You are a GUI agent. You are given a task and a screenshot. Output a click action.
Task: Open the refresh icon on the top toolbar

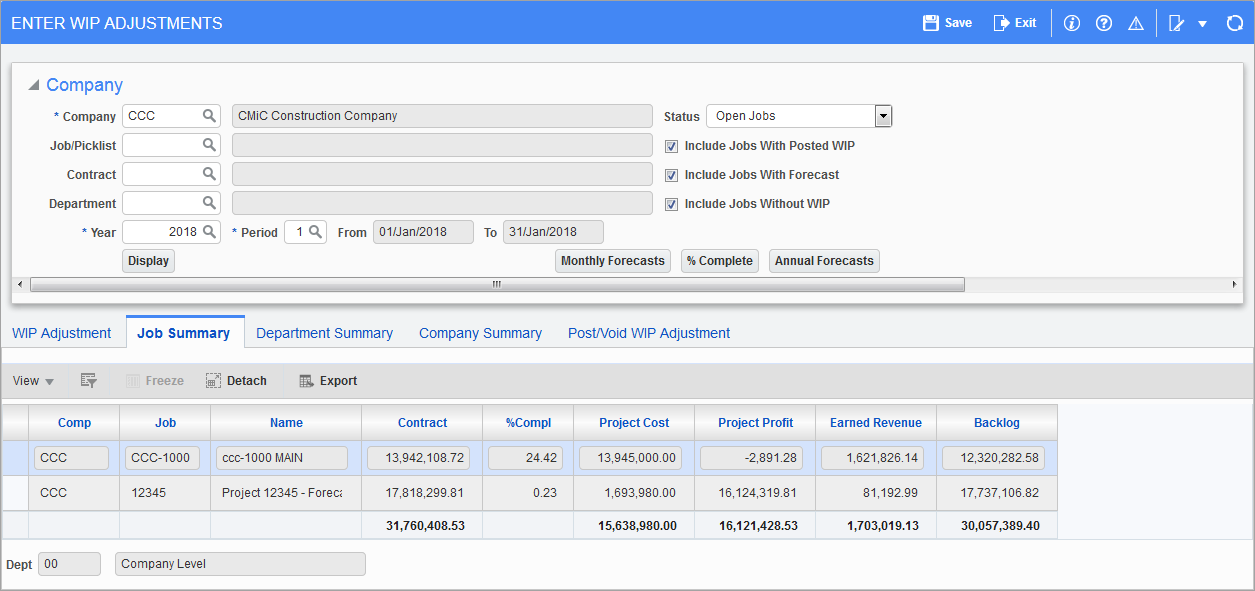1235,22
